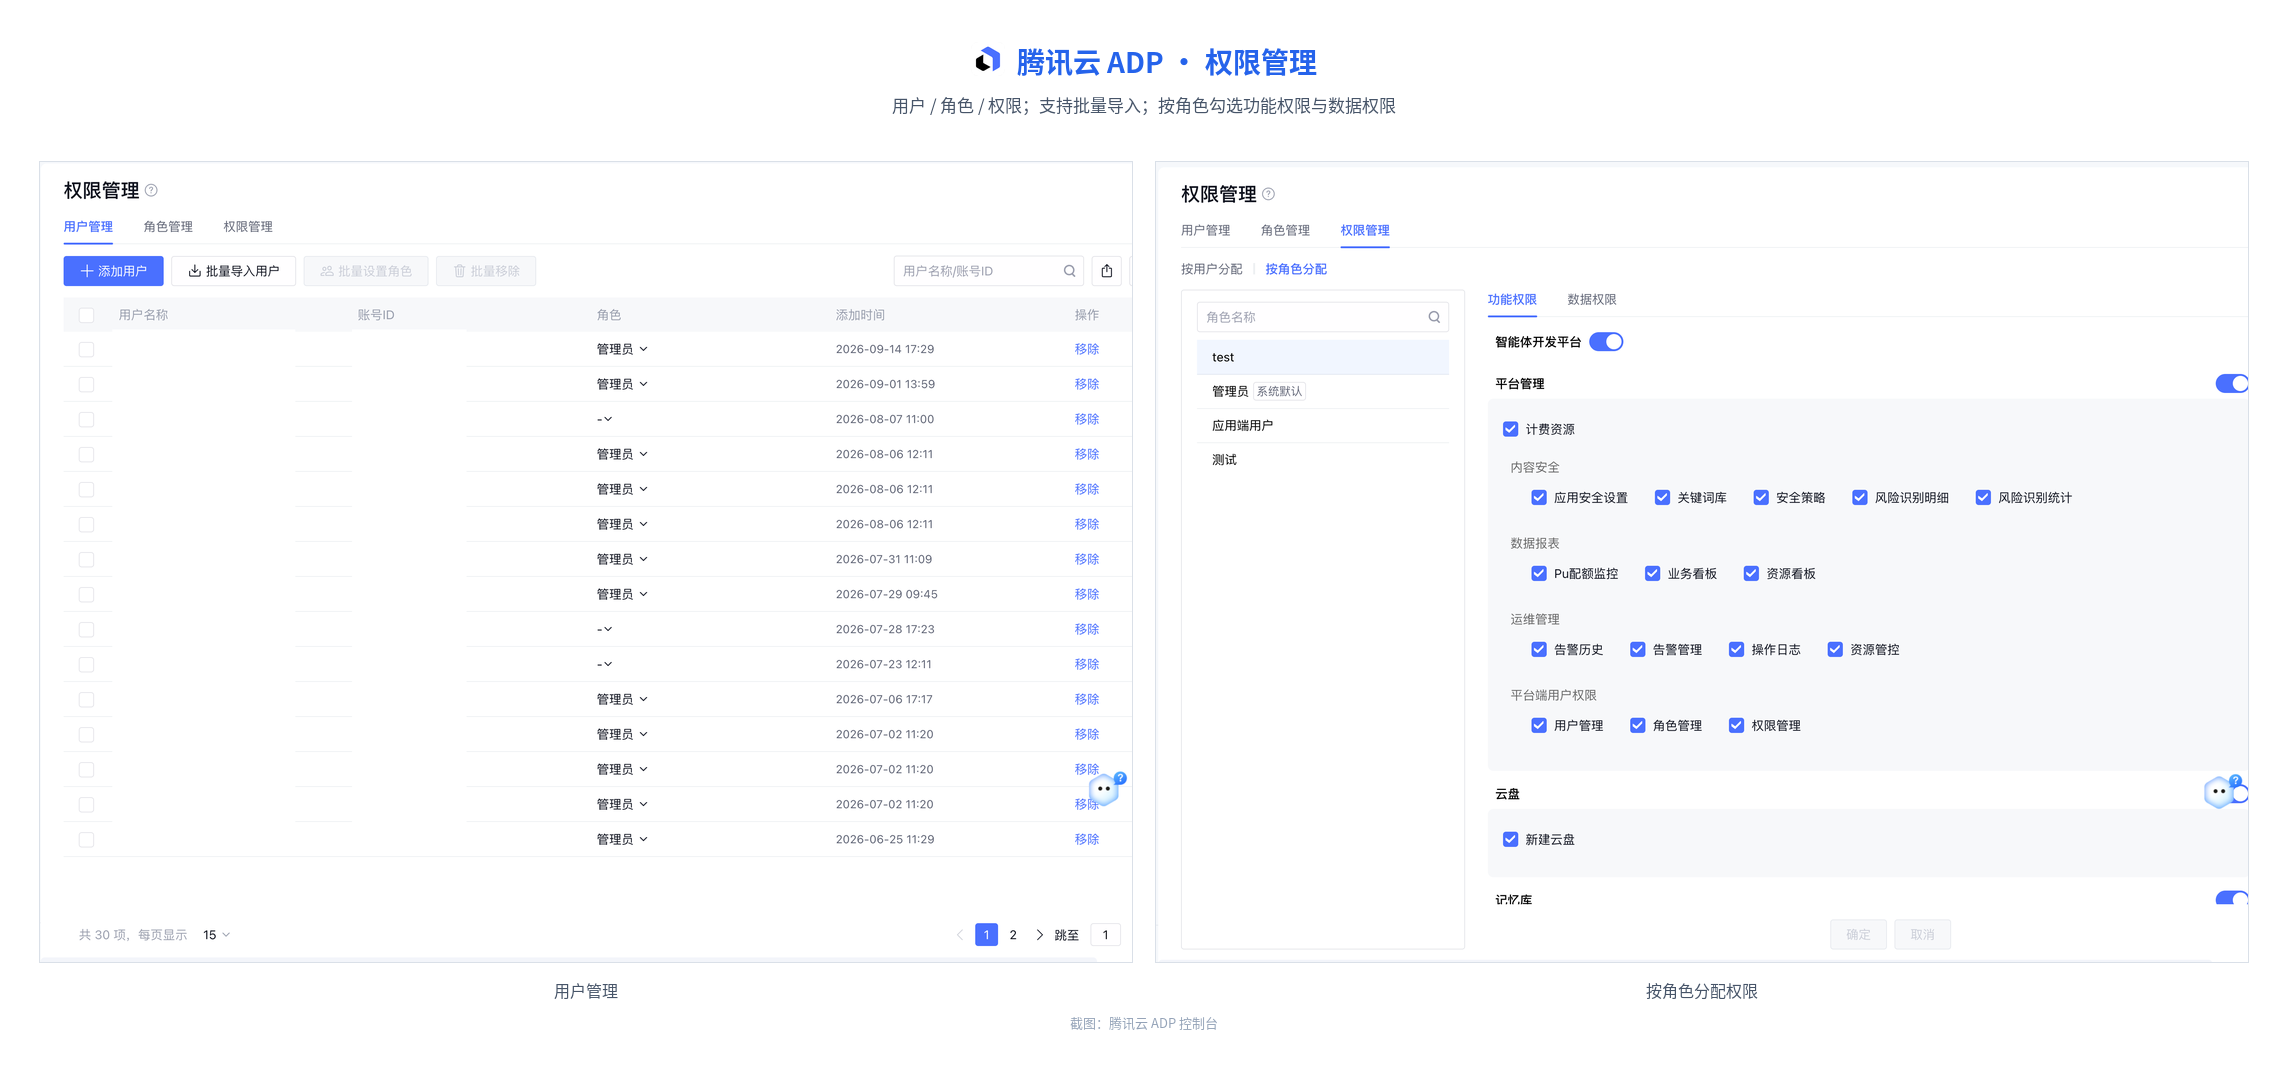
Task: Click the 用户名称/账号ID search field
Action: (x=988, y=271)
